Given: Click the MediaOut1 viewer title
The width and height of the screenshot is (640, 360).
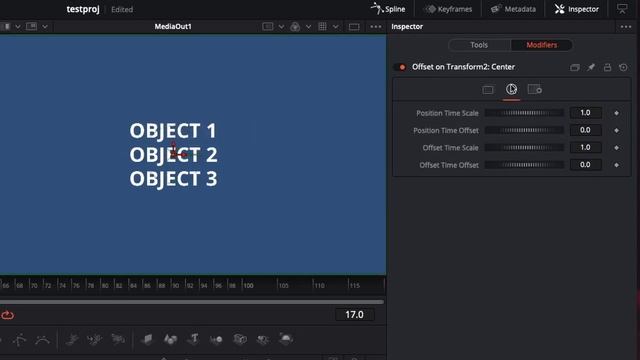Looking at the screenshot, I should click(173, 27).
